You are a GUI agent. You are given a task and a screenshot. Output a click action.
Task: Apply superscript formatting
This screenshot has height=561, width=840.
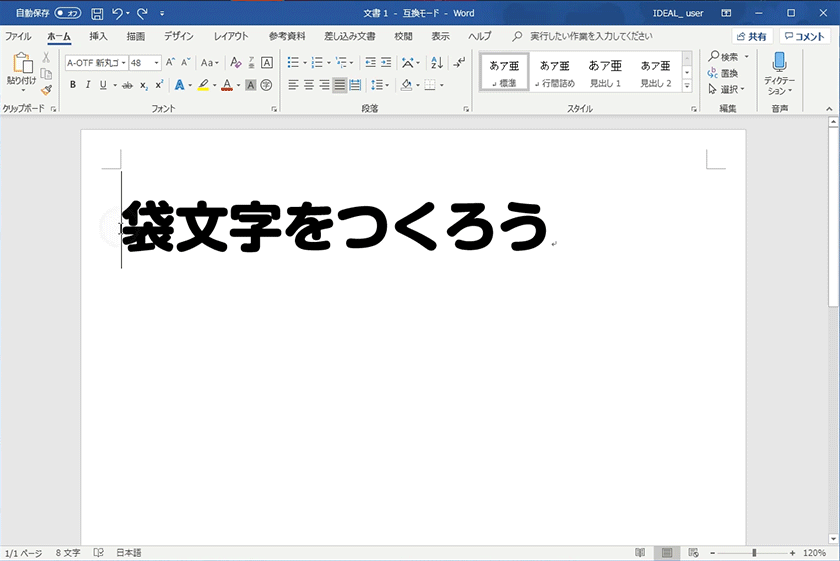[x=159, y=85]
